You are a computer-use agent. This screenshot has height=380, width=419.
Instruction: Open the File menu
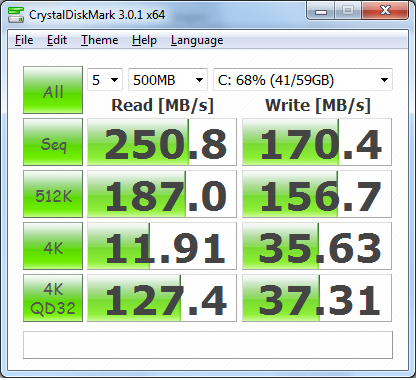click(x=24, y=40)
